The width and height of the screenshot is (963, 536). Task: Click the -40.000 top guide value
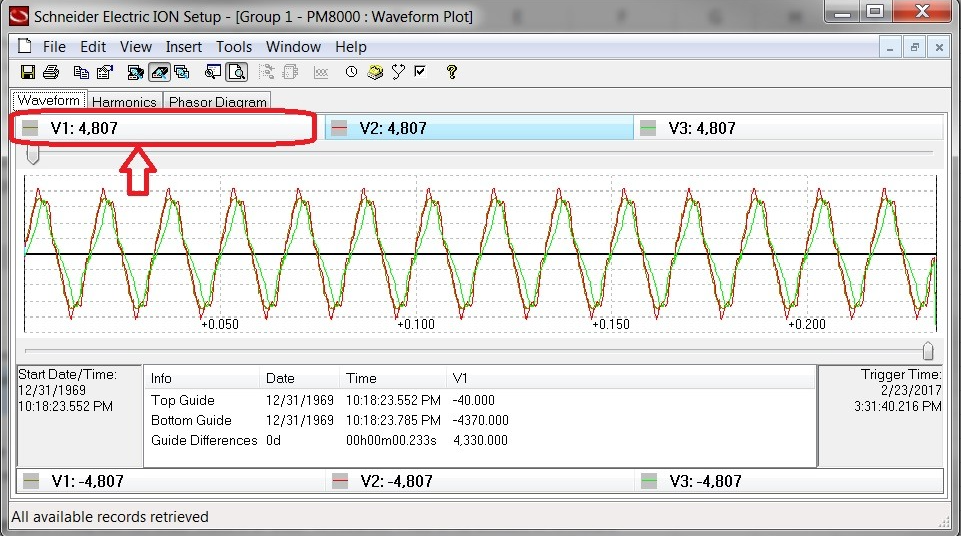pyautogui.click(x=474, y=400)
